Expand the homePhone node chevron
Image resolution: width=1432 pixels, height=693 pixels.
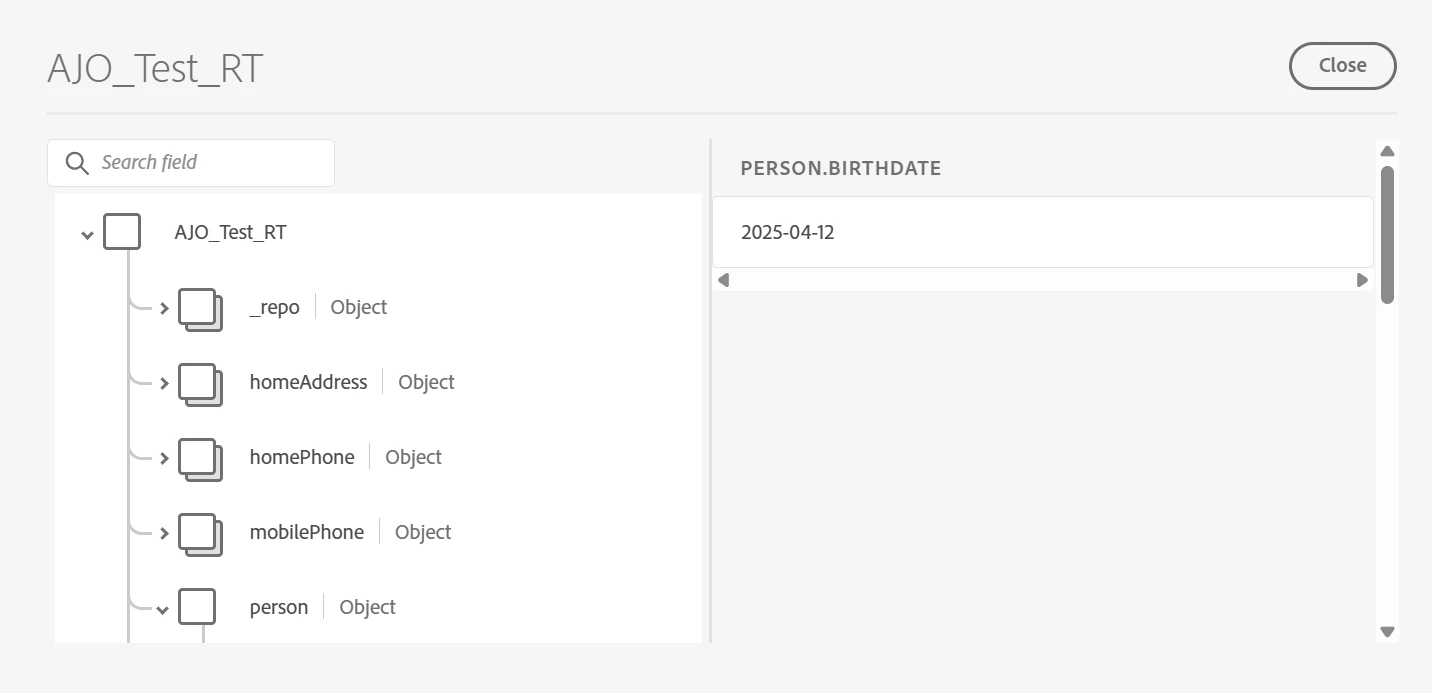165,458
